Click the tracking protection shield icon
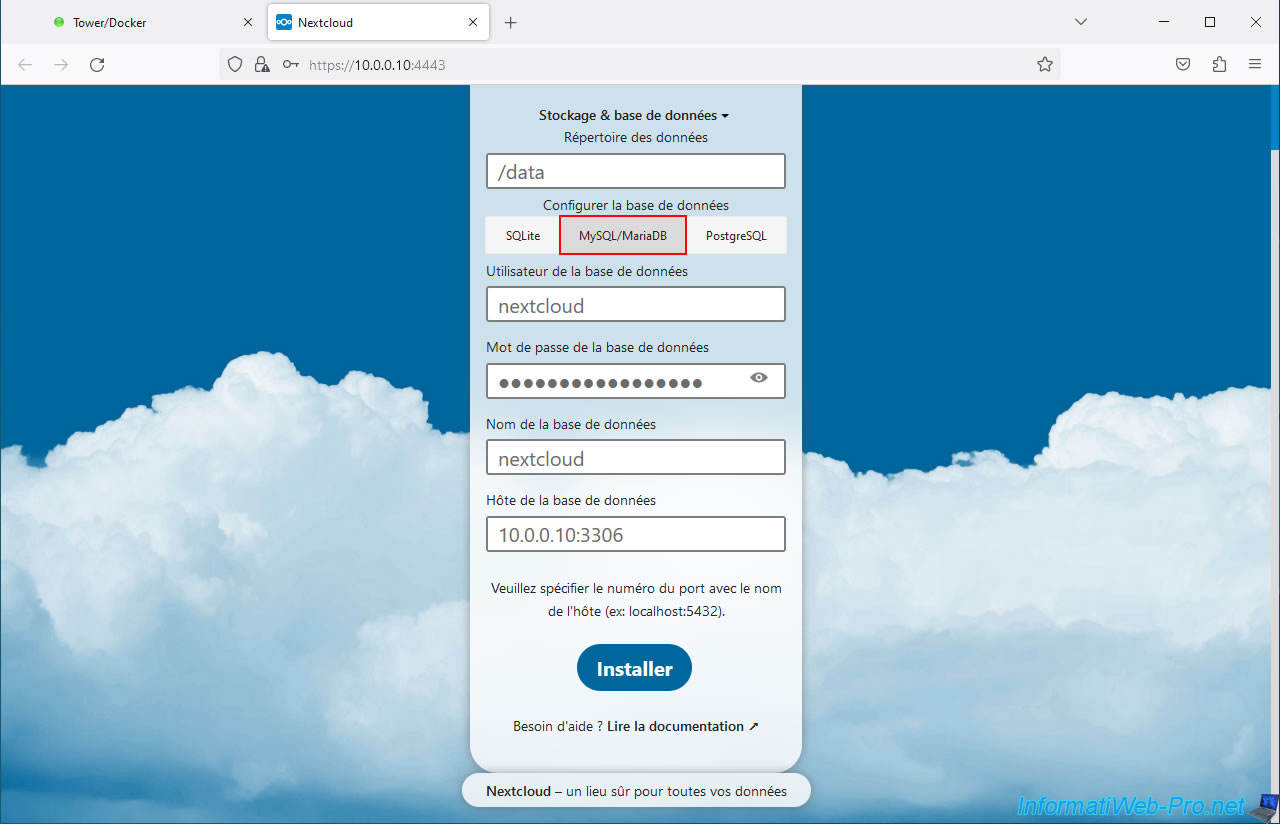 point(235,65)
